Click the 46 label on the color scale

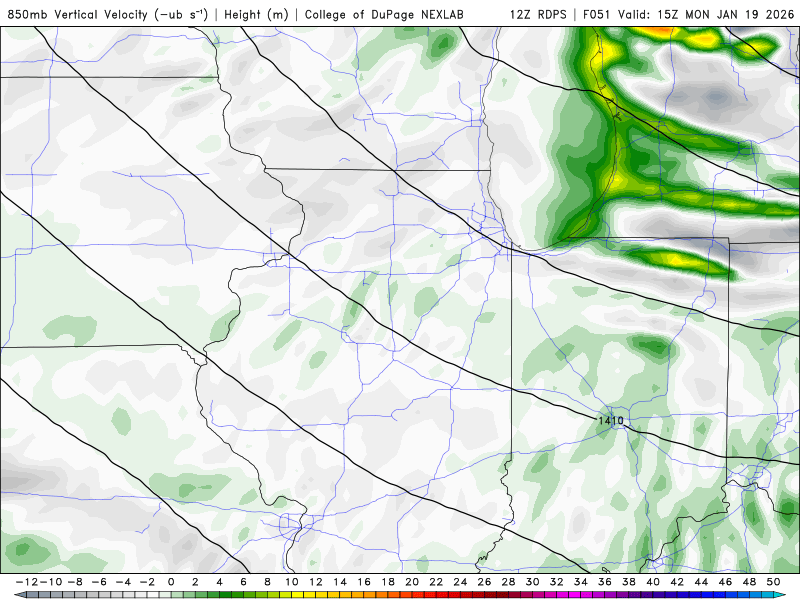(726, 582)
